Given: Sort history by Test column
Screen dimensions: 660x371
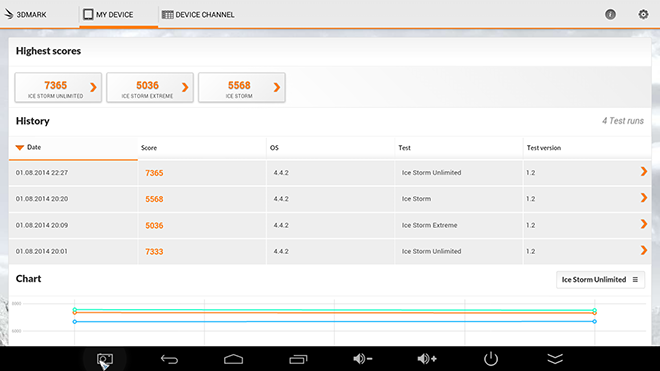Looking at the screenshot, I should [459, 148].
